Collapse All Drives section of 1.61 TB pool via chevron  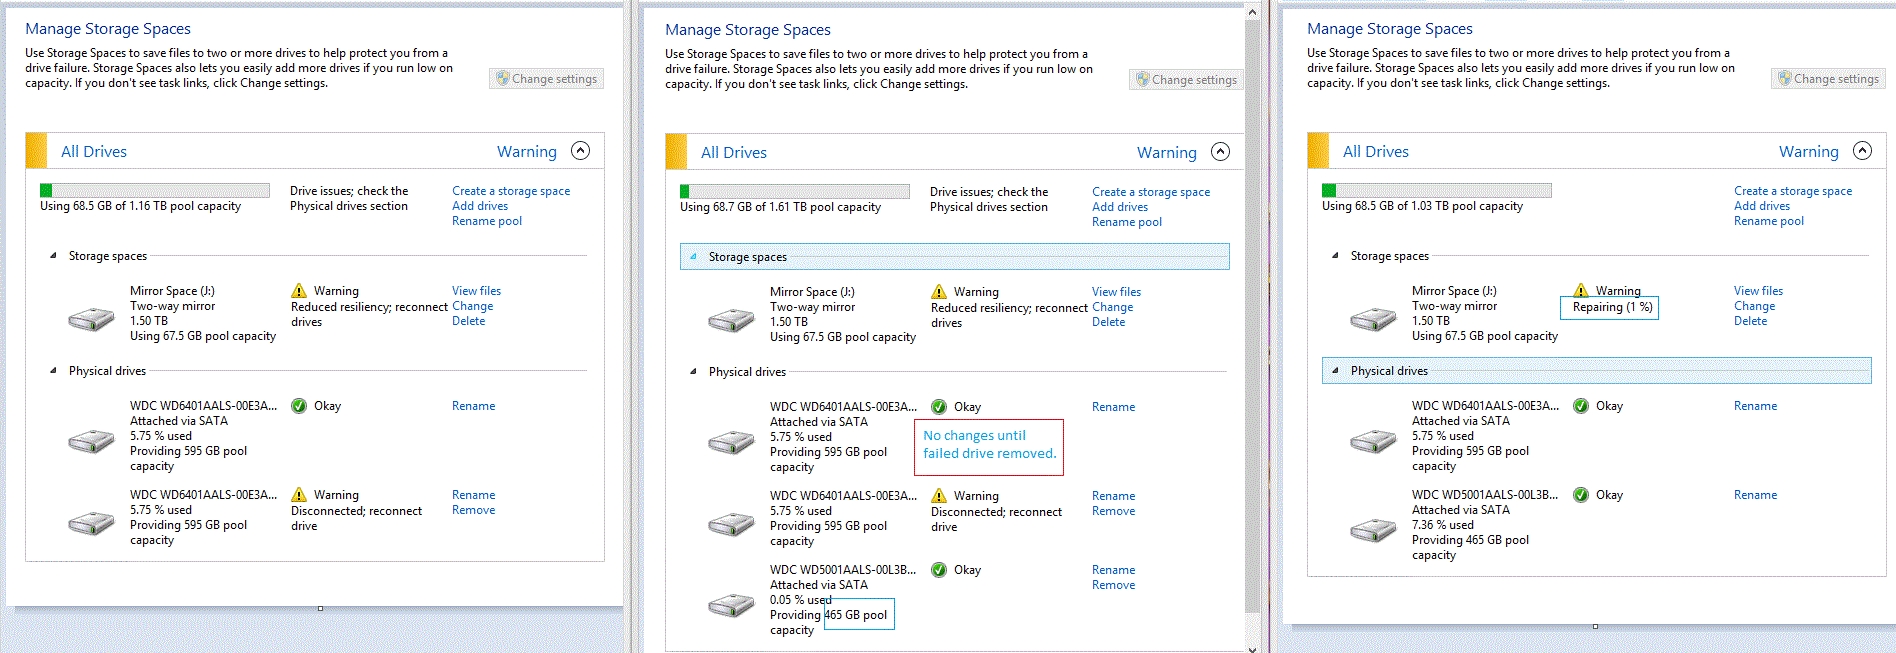pyautogui.click(x=1220, y=152)
